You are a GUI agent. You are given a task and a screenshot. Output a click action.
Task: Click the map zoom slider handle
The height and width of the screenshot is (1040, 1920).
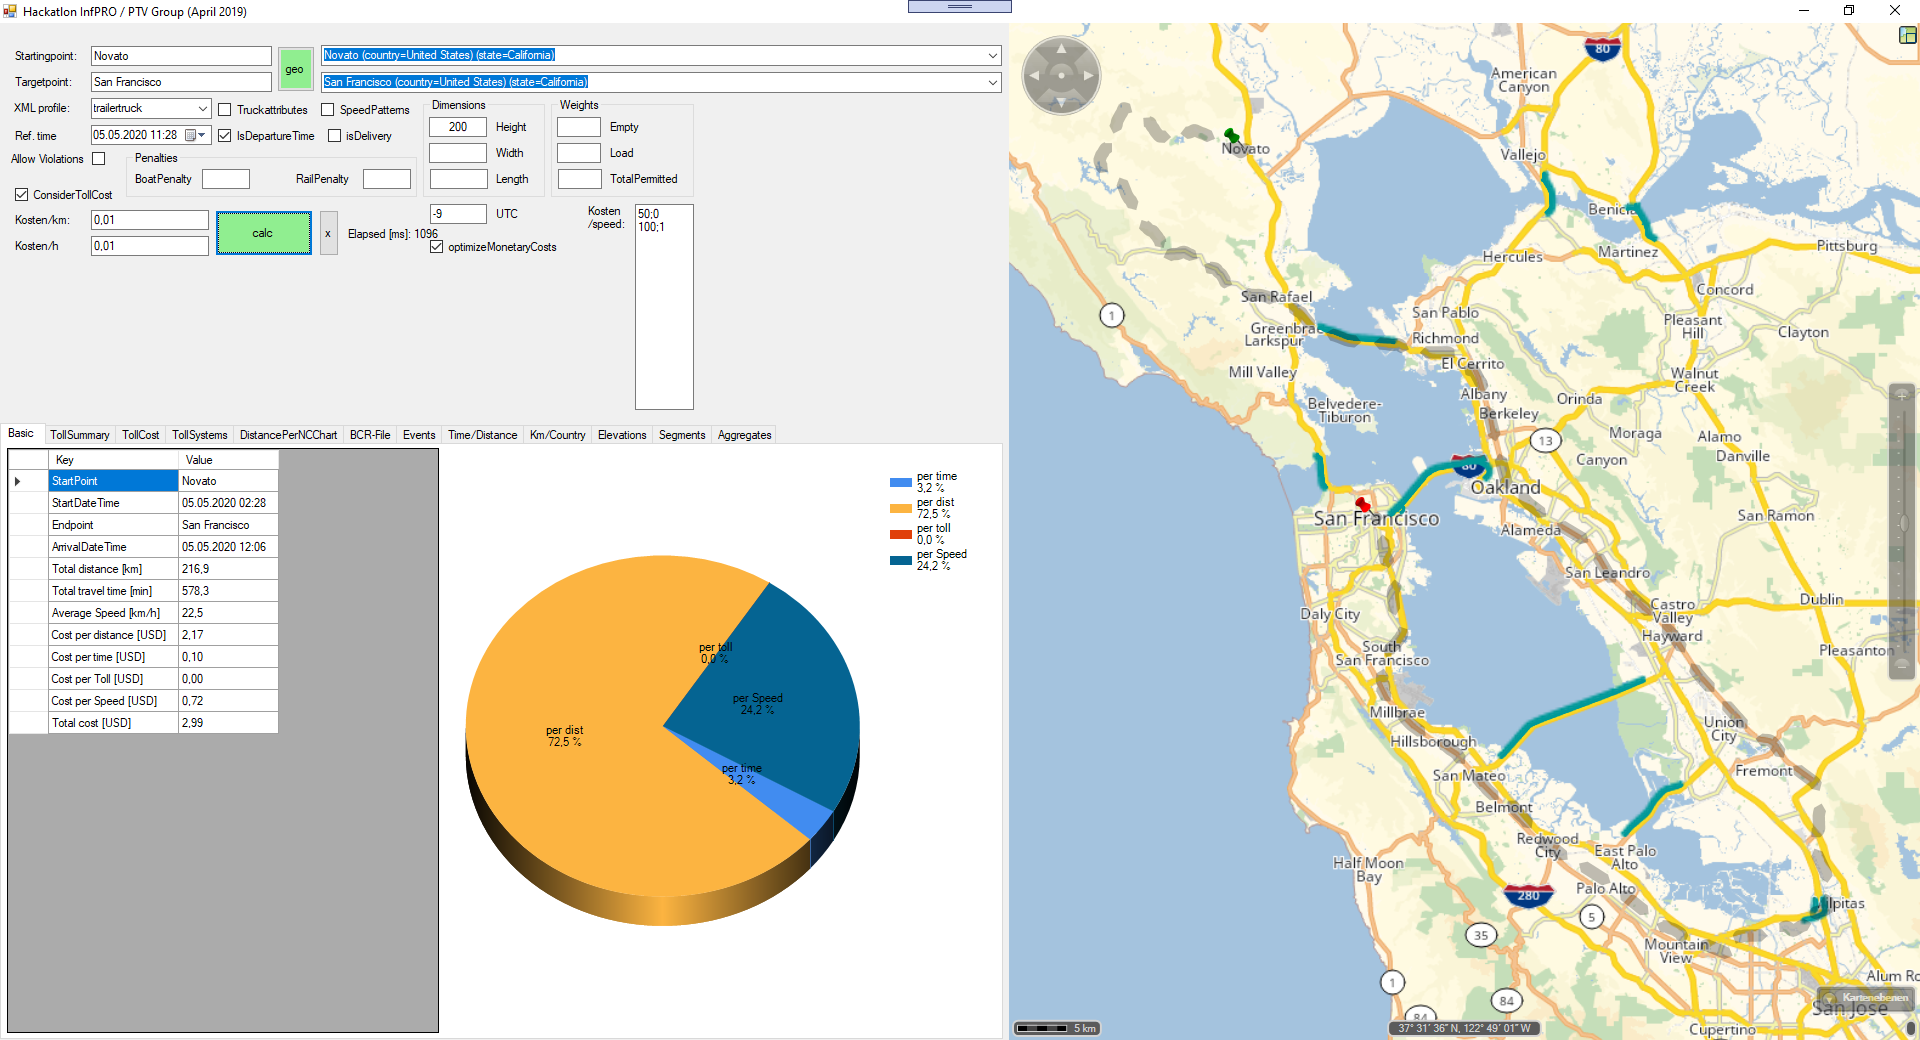click(1902, 523)
